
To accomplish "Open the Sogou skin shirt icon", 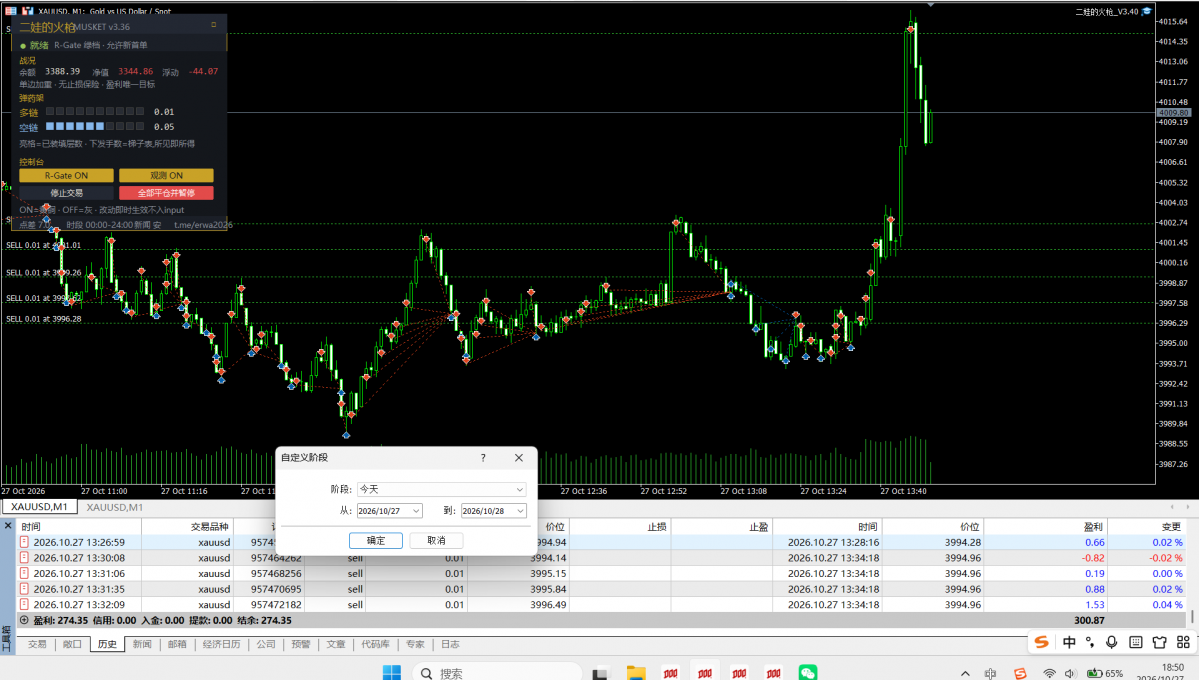I will click(x=1159, y=643).
